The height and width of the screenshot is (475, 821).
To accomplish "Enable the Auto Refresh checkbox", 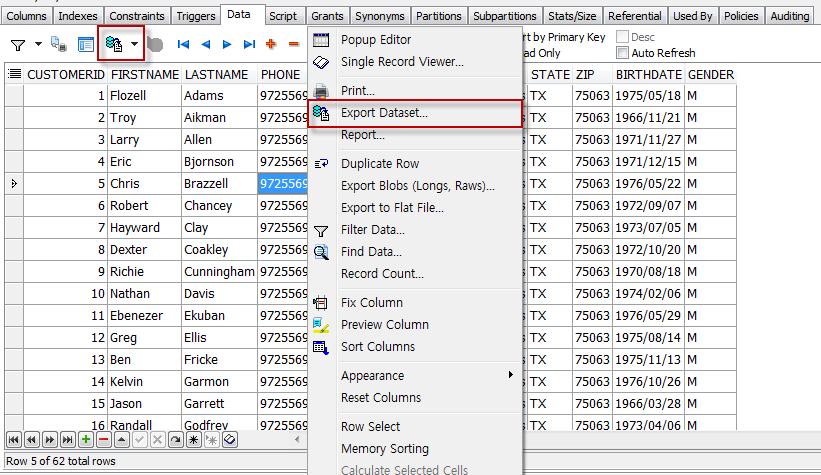I will (623, 53).
